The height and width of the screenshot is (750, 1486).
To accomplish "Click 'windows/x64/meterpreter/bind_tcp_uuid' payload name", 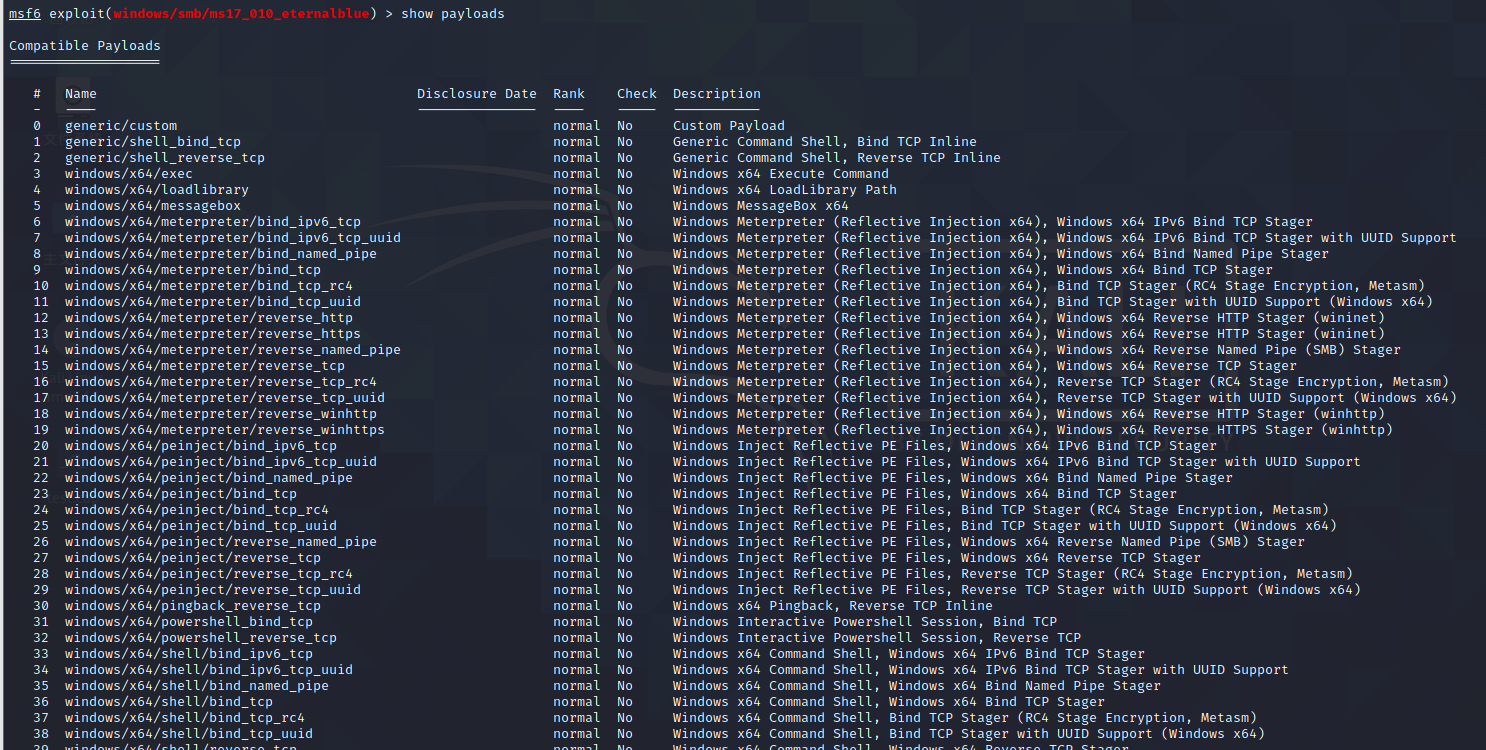I will [213, 302].
